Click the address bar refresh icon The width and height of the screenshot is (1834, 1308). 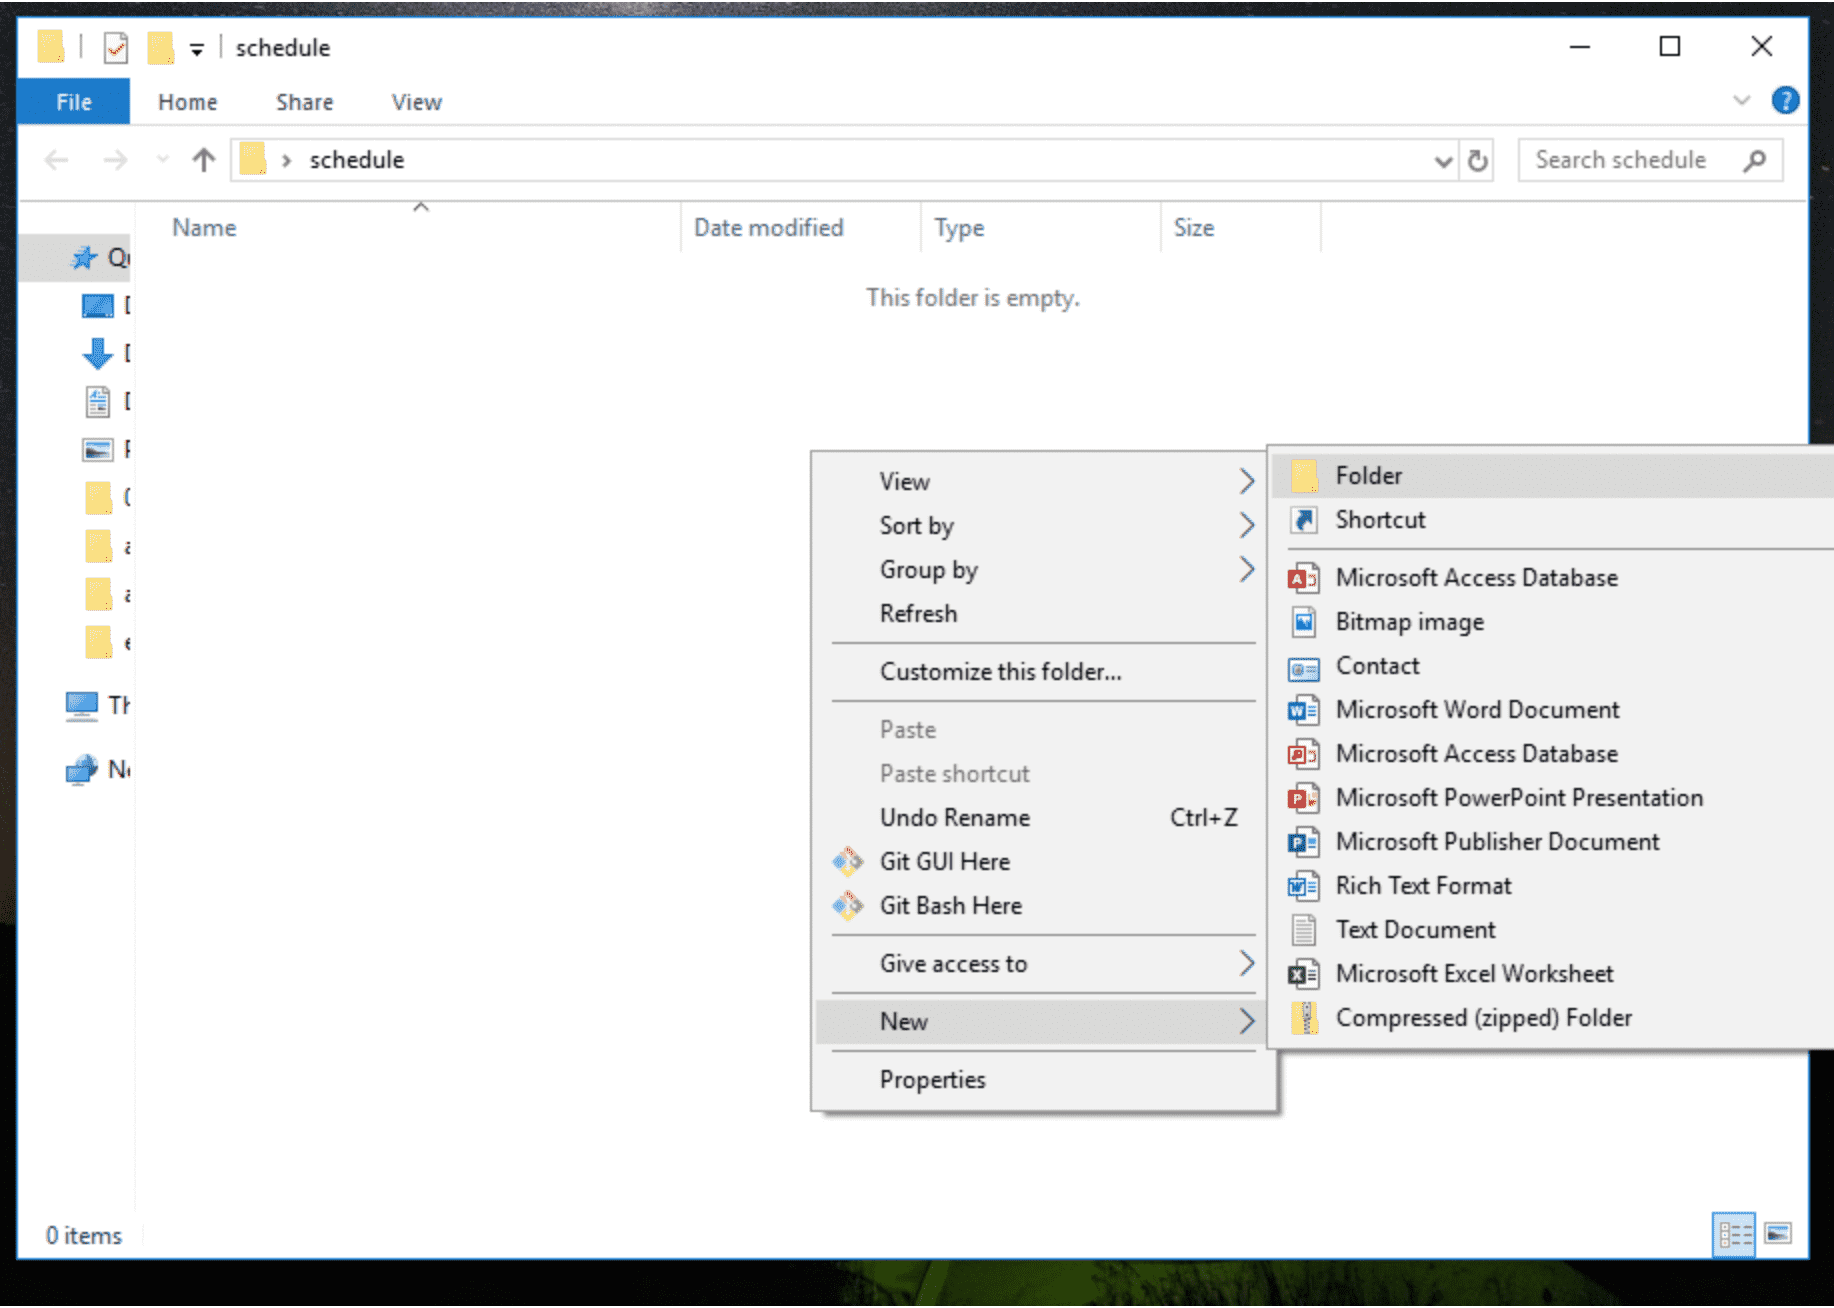1477,160
